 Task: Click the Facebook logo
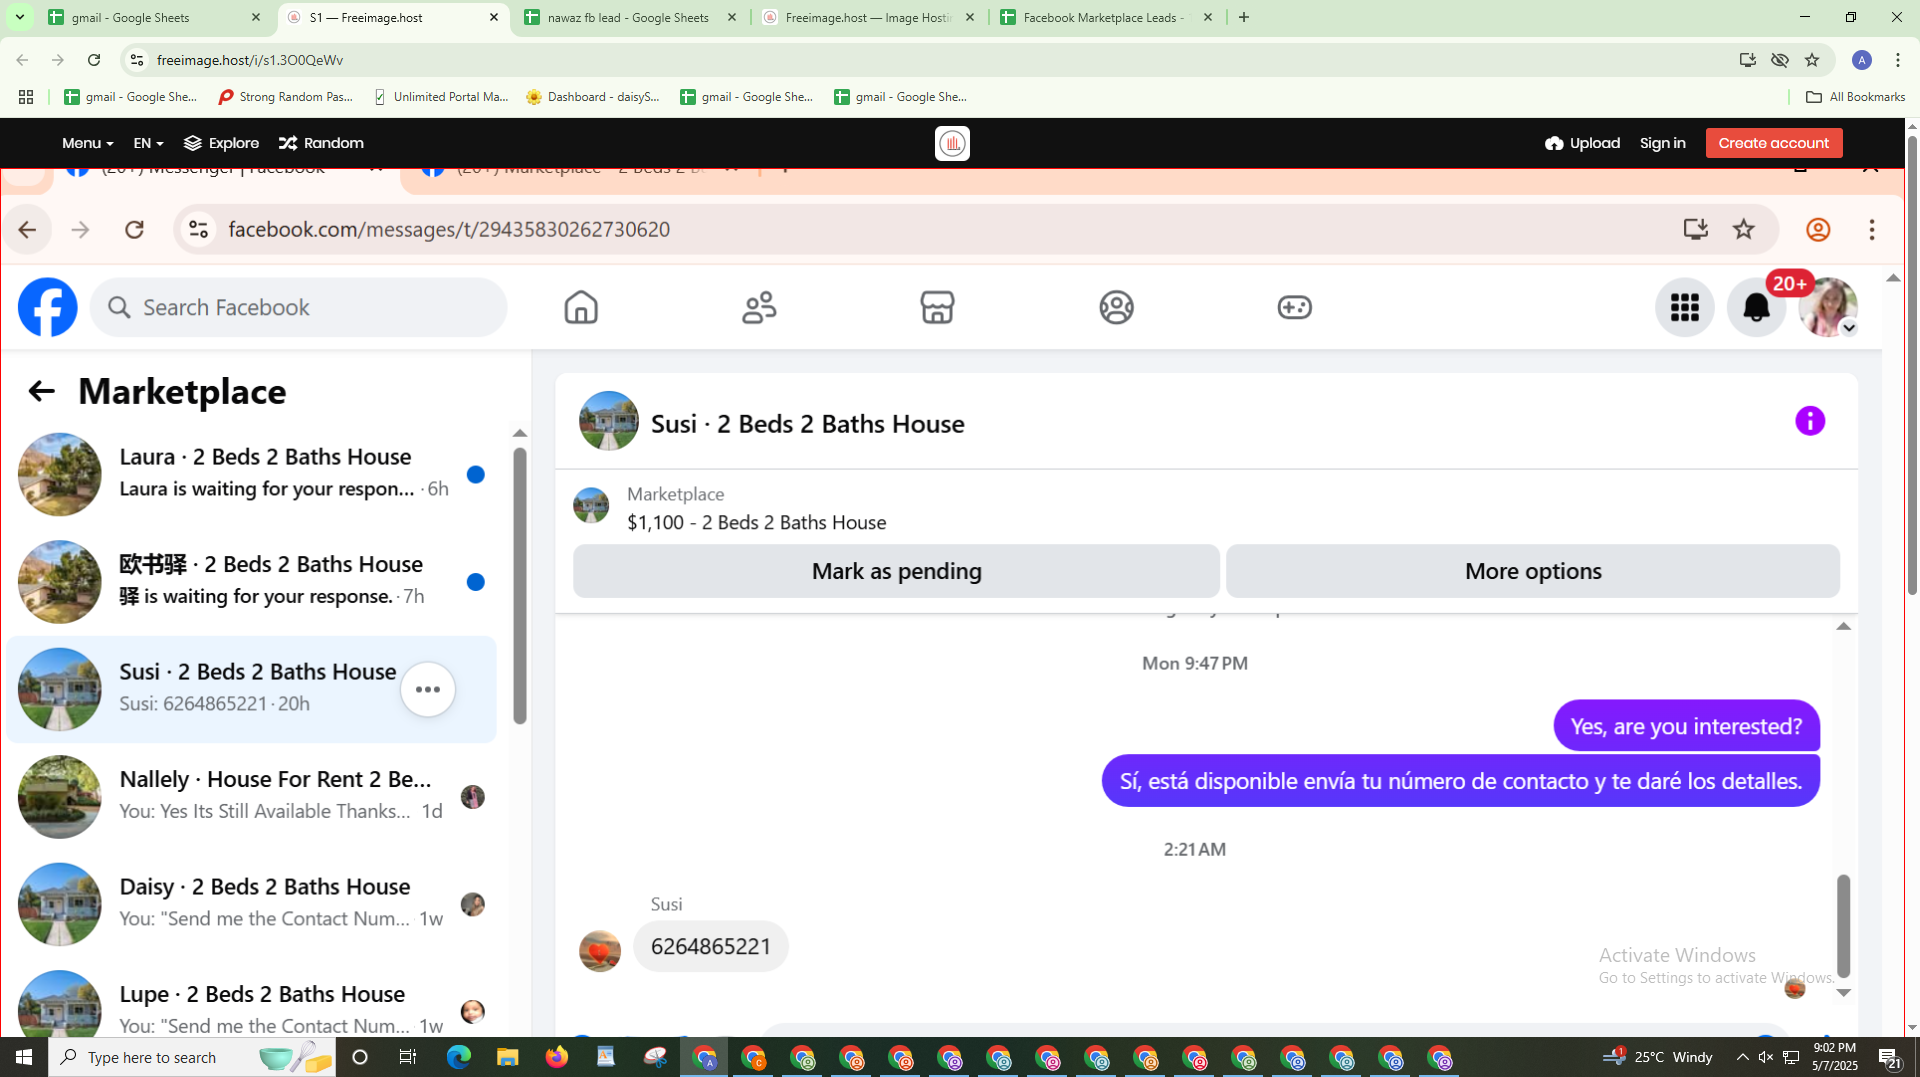[47, 307]
